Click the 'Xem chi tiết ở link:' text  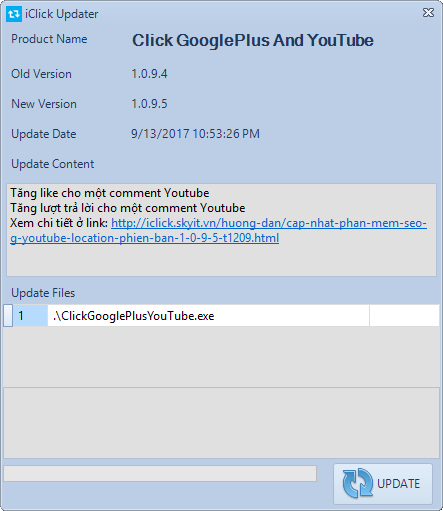(59, 223)
